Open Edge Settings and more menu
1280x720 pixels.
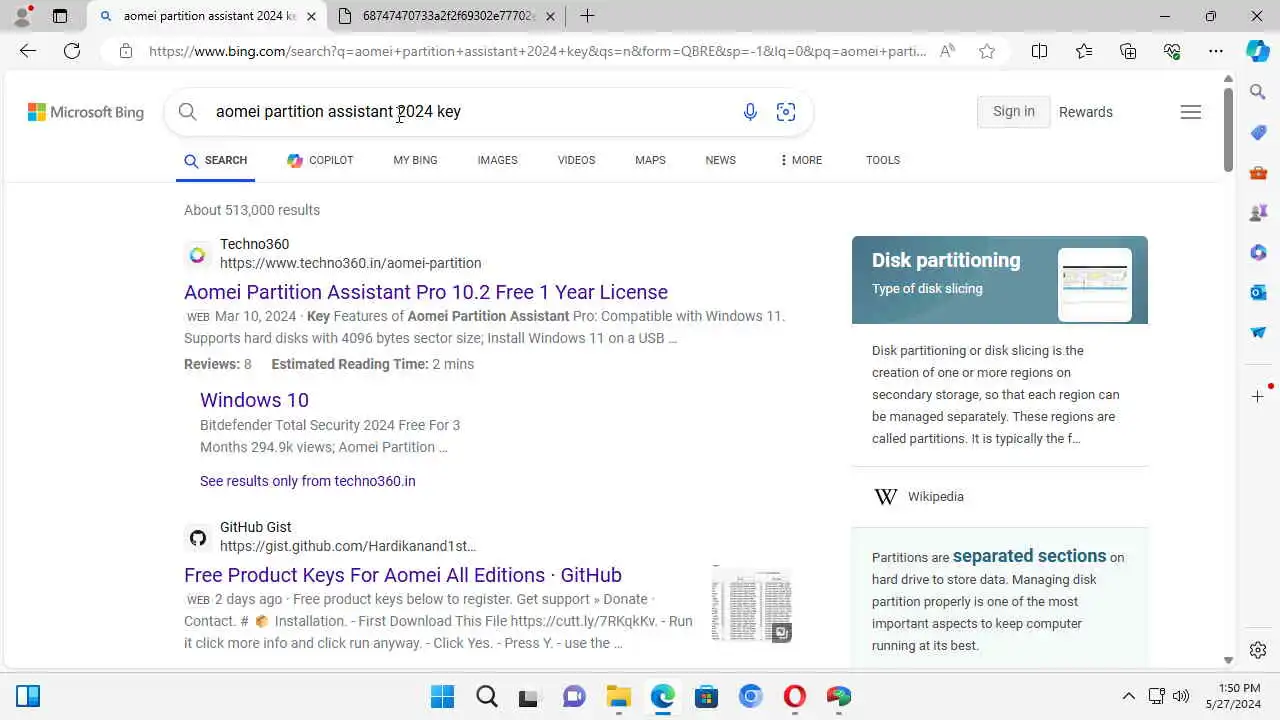(x=1216, y=51)
